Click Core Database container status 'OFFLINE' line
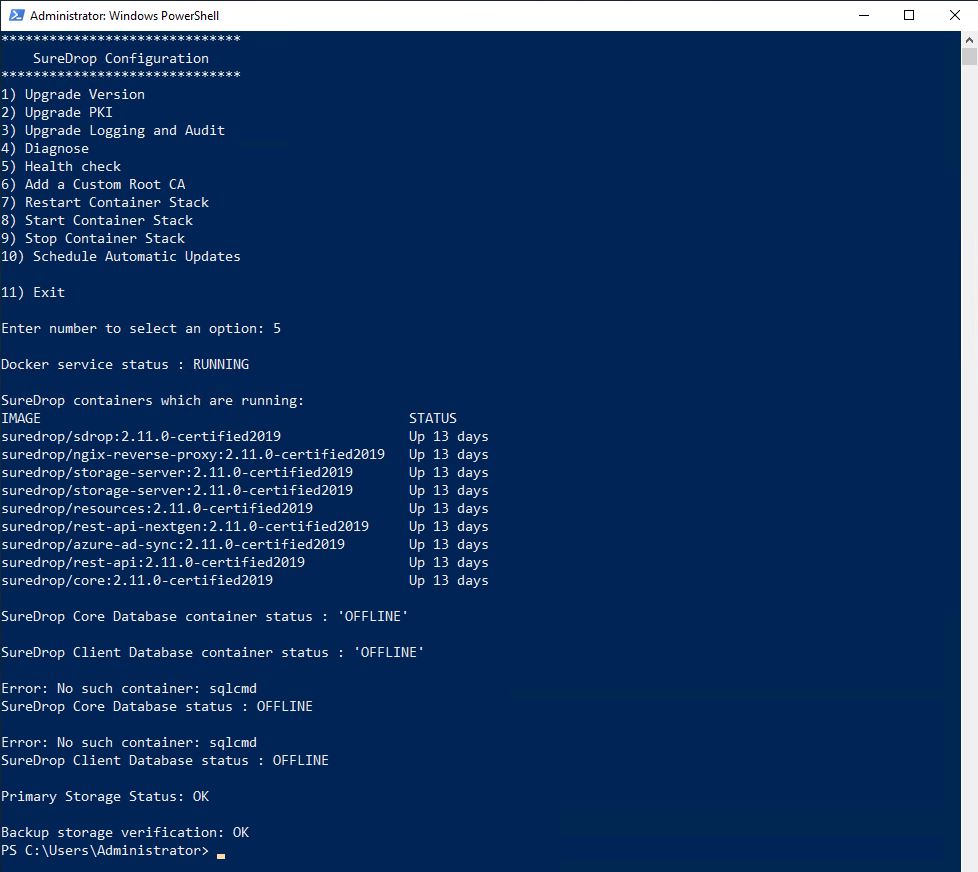The height and width of the screenshot is (872, 978). [x=205, y=617]
